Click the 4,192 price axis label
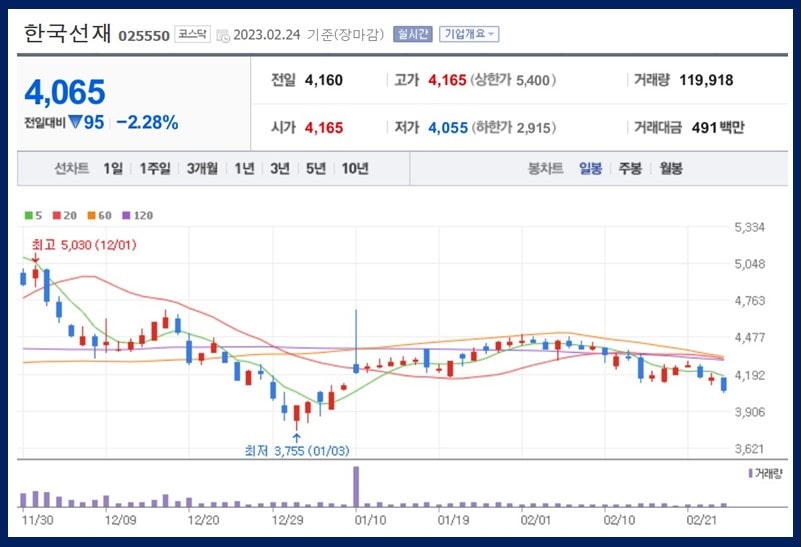 click(749, 375)
